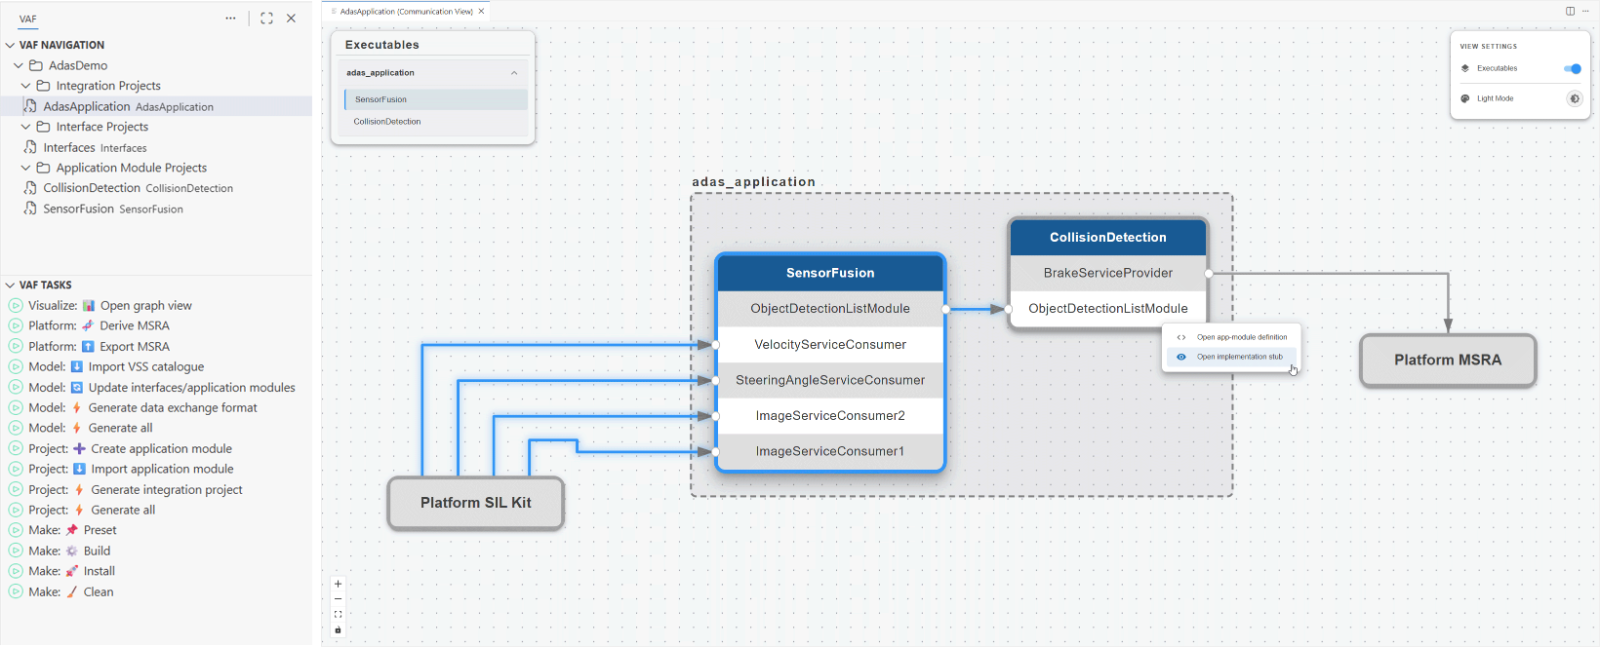Image resolution: width=1600 pixels, height=647 pixels.
Task: Select the VAF panel tab
Action: pyautogui.click(x=28, y=19)
